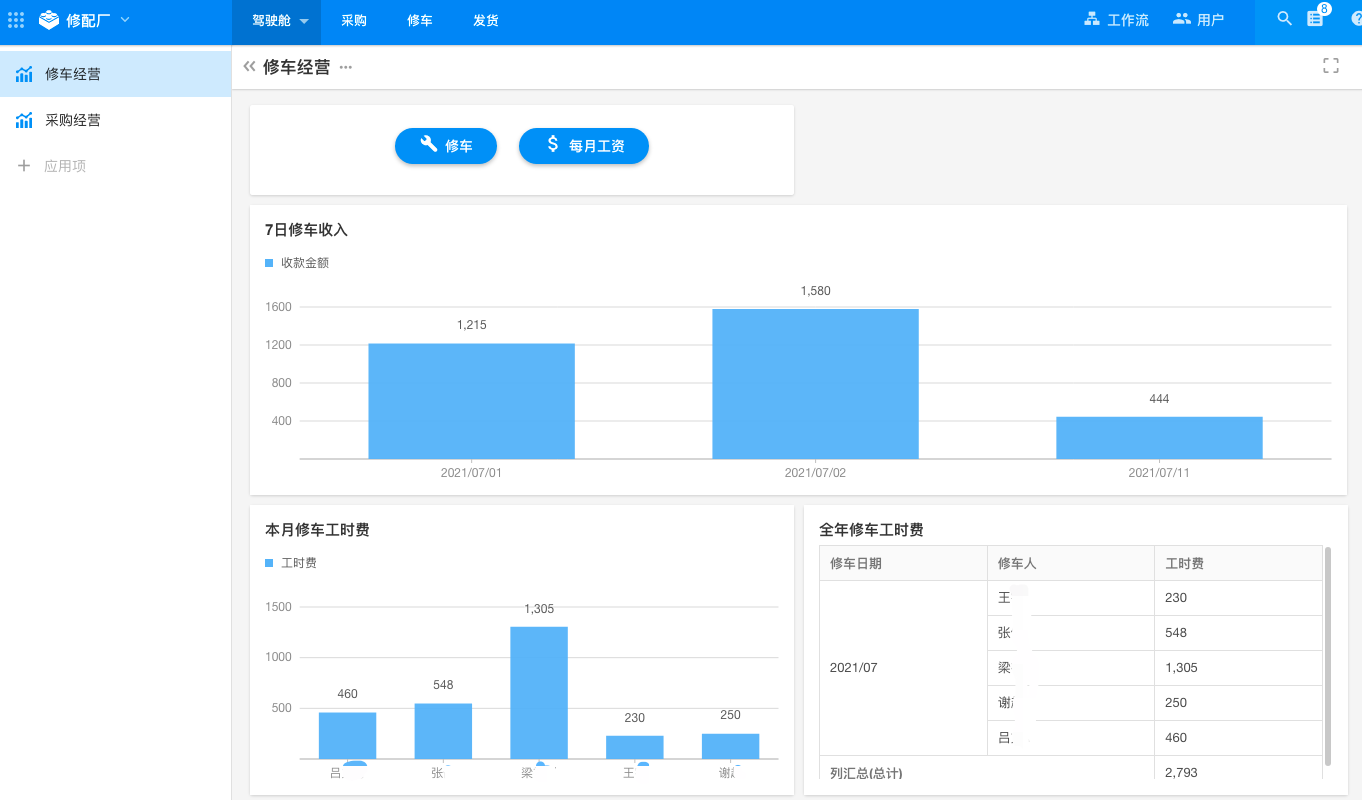Viewport: 1362px width, 800px height.
Task: Click the help question mark icon
Action: point(1356,19)
